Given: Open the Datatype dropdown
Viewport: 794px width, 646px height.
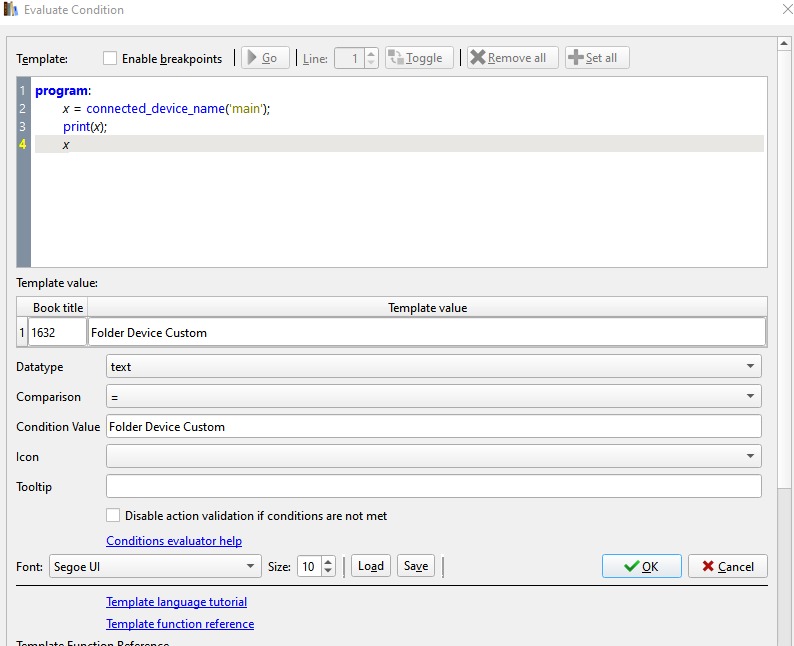Looking at the screenshot, I should (x=433, y=366).
